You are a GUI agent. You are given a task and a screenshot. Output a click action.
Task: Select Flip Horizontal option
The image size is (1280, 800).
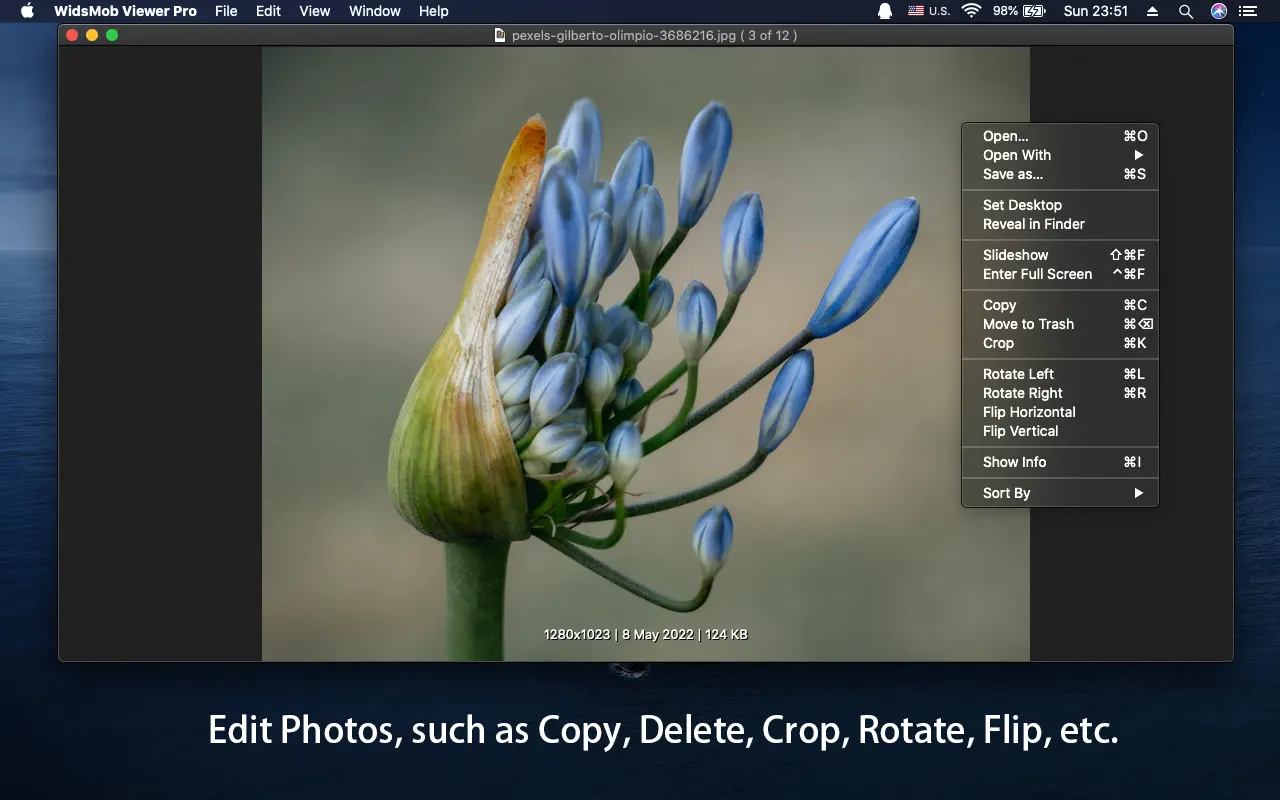[1029, 412]
